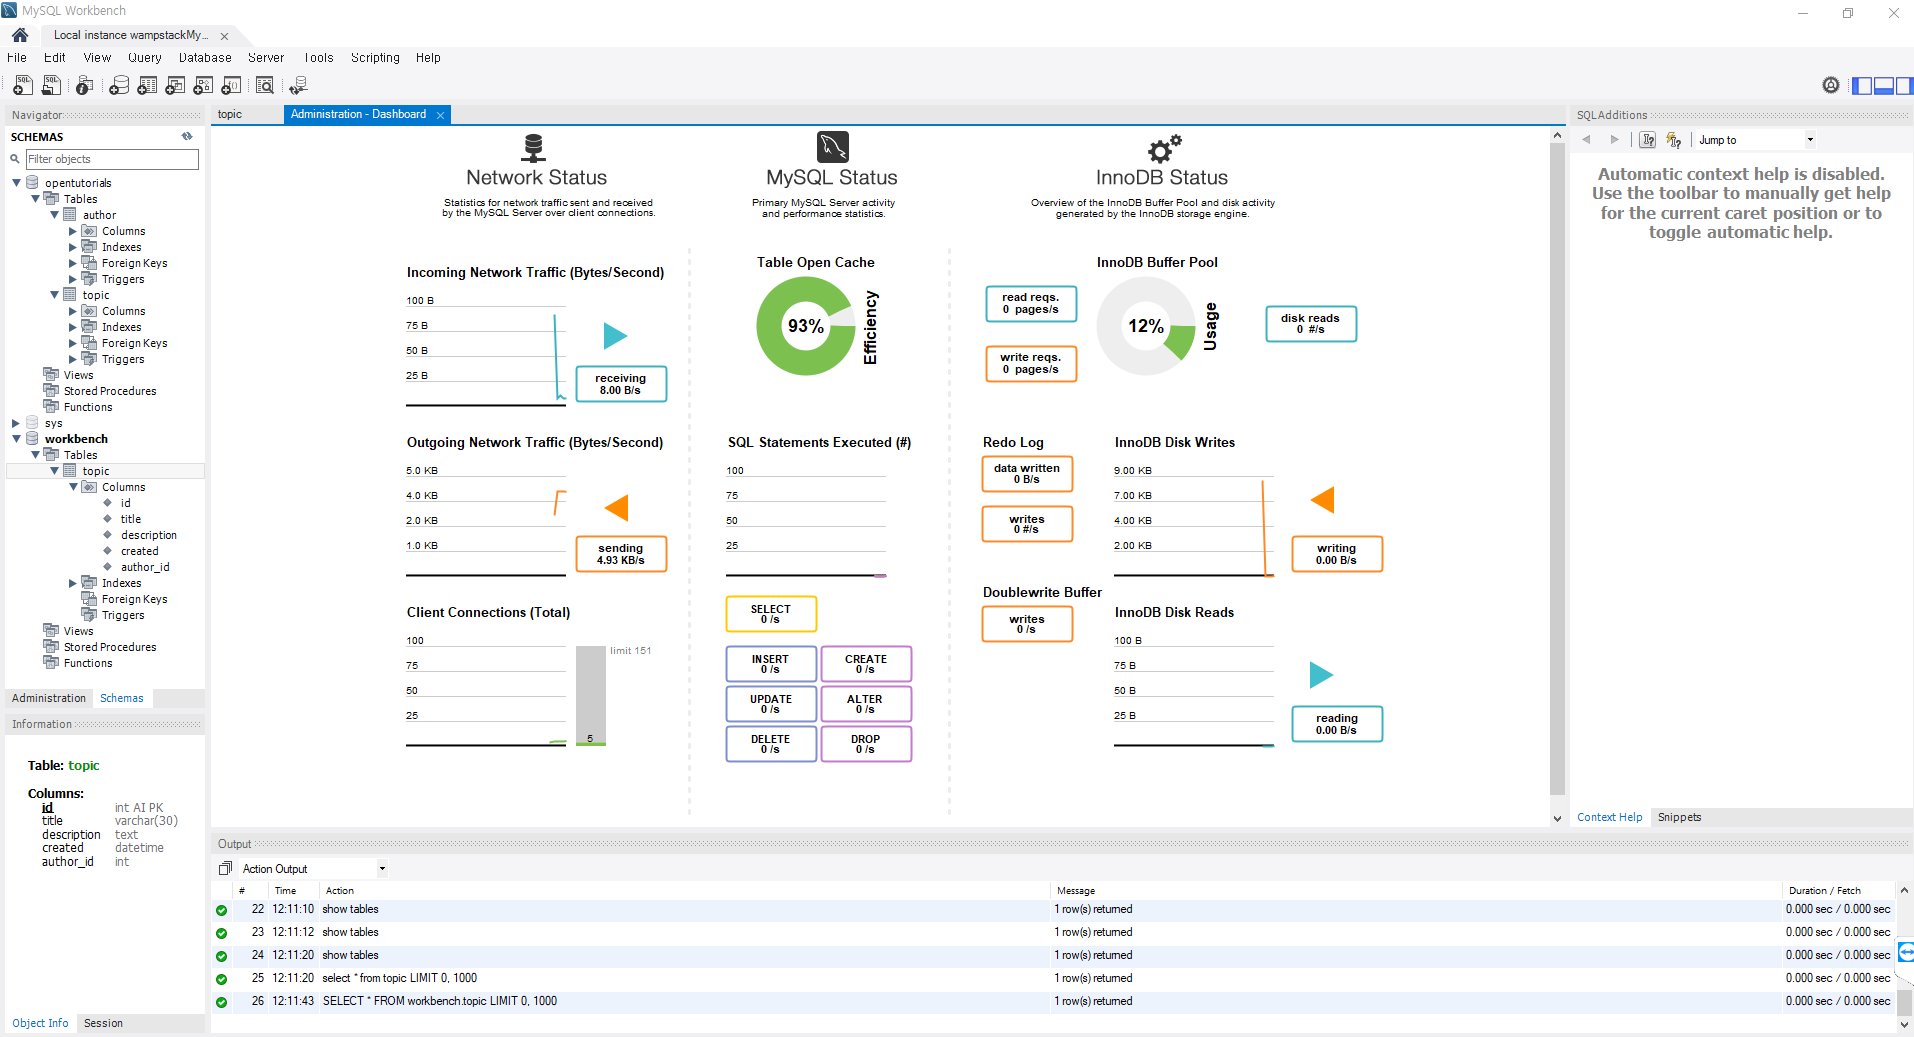Collapse the opentutorials schema

point(16,183)
